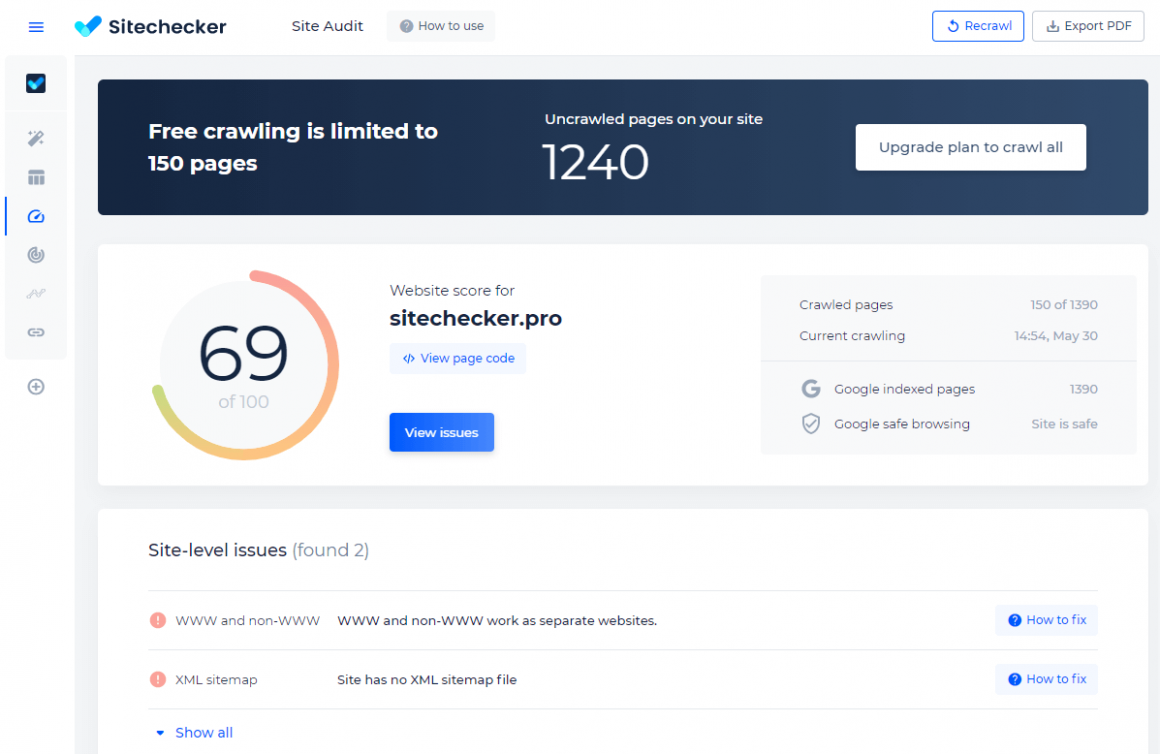Click the project checkmark icon in sidebar

(36, 84)
